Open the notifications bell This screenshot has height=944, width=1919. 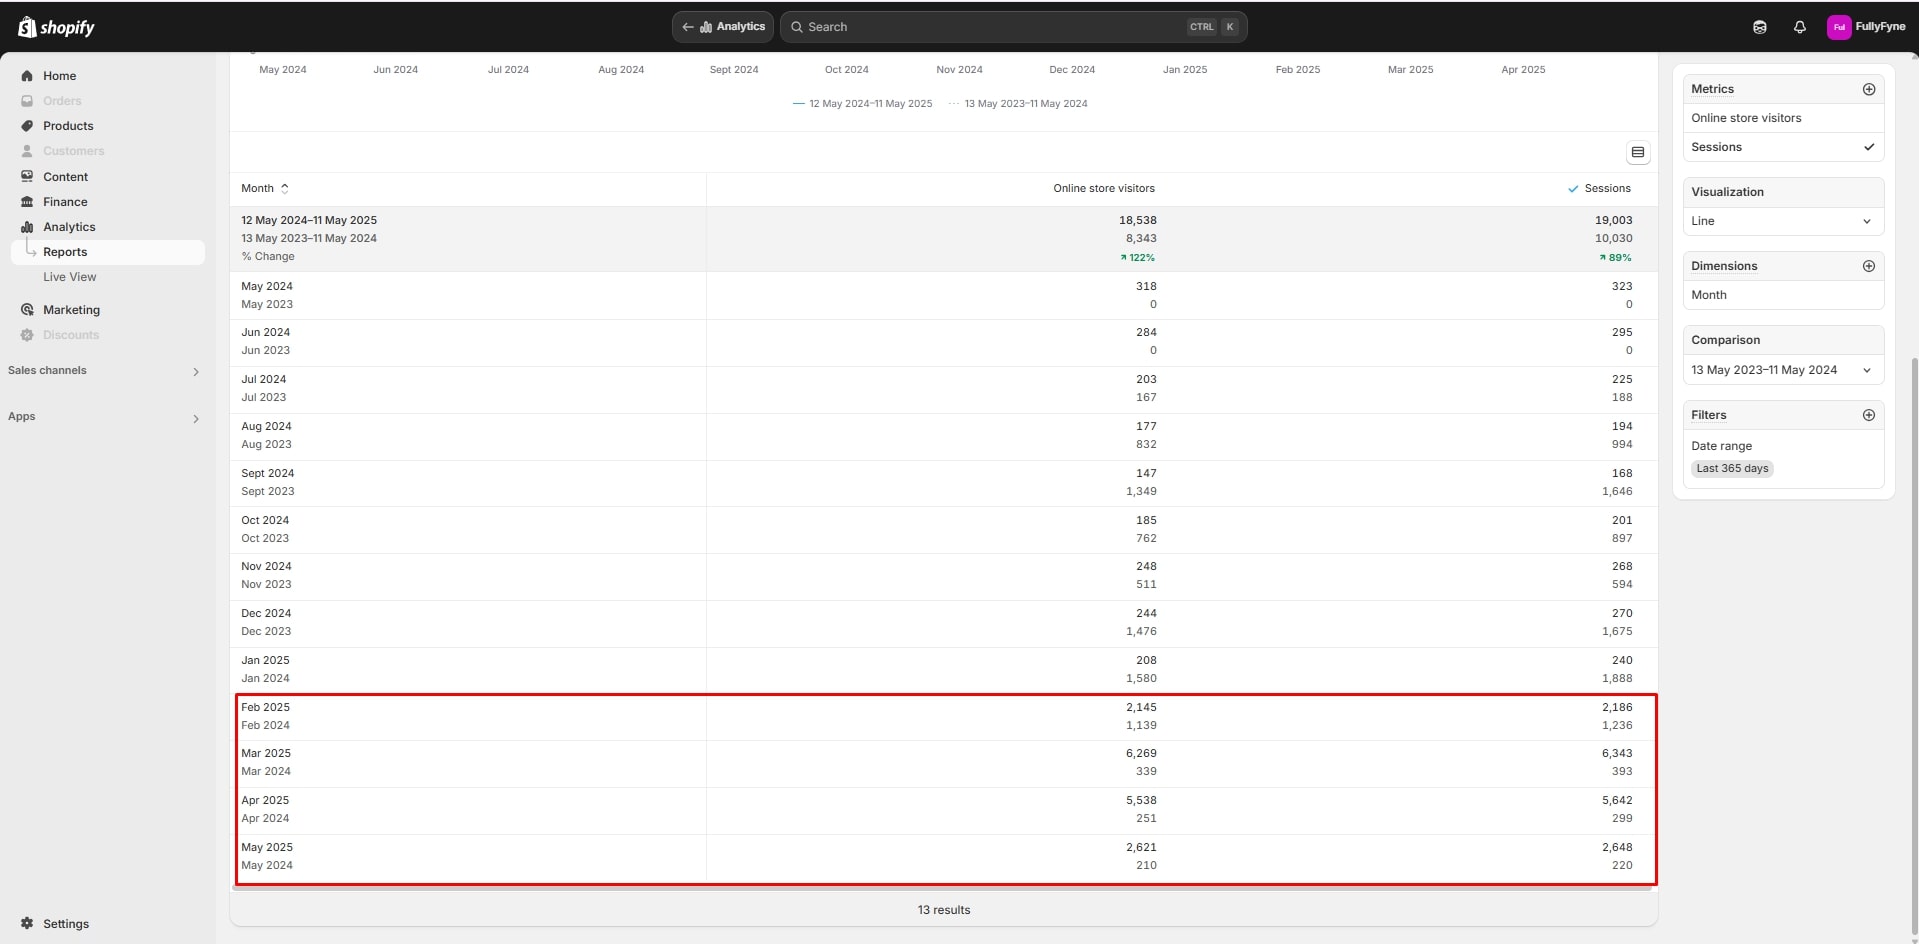click(1799, 27)
